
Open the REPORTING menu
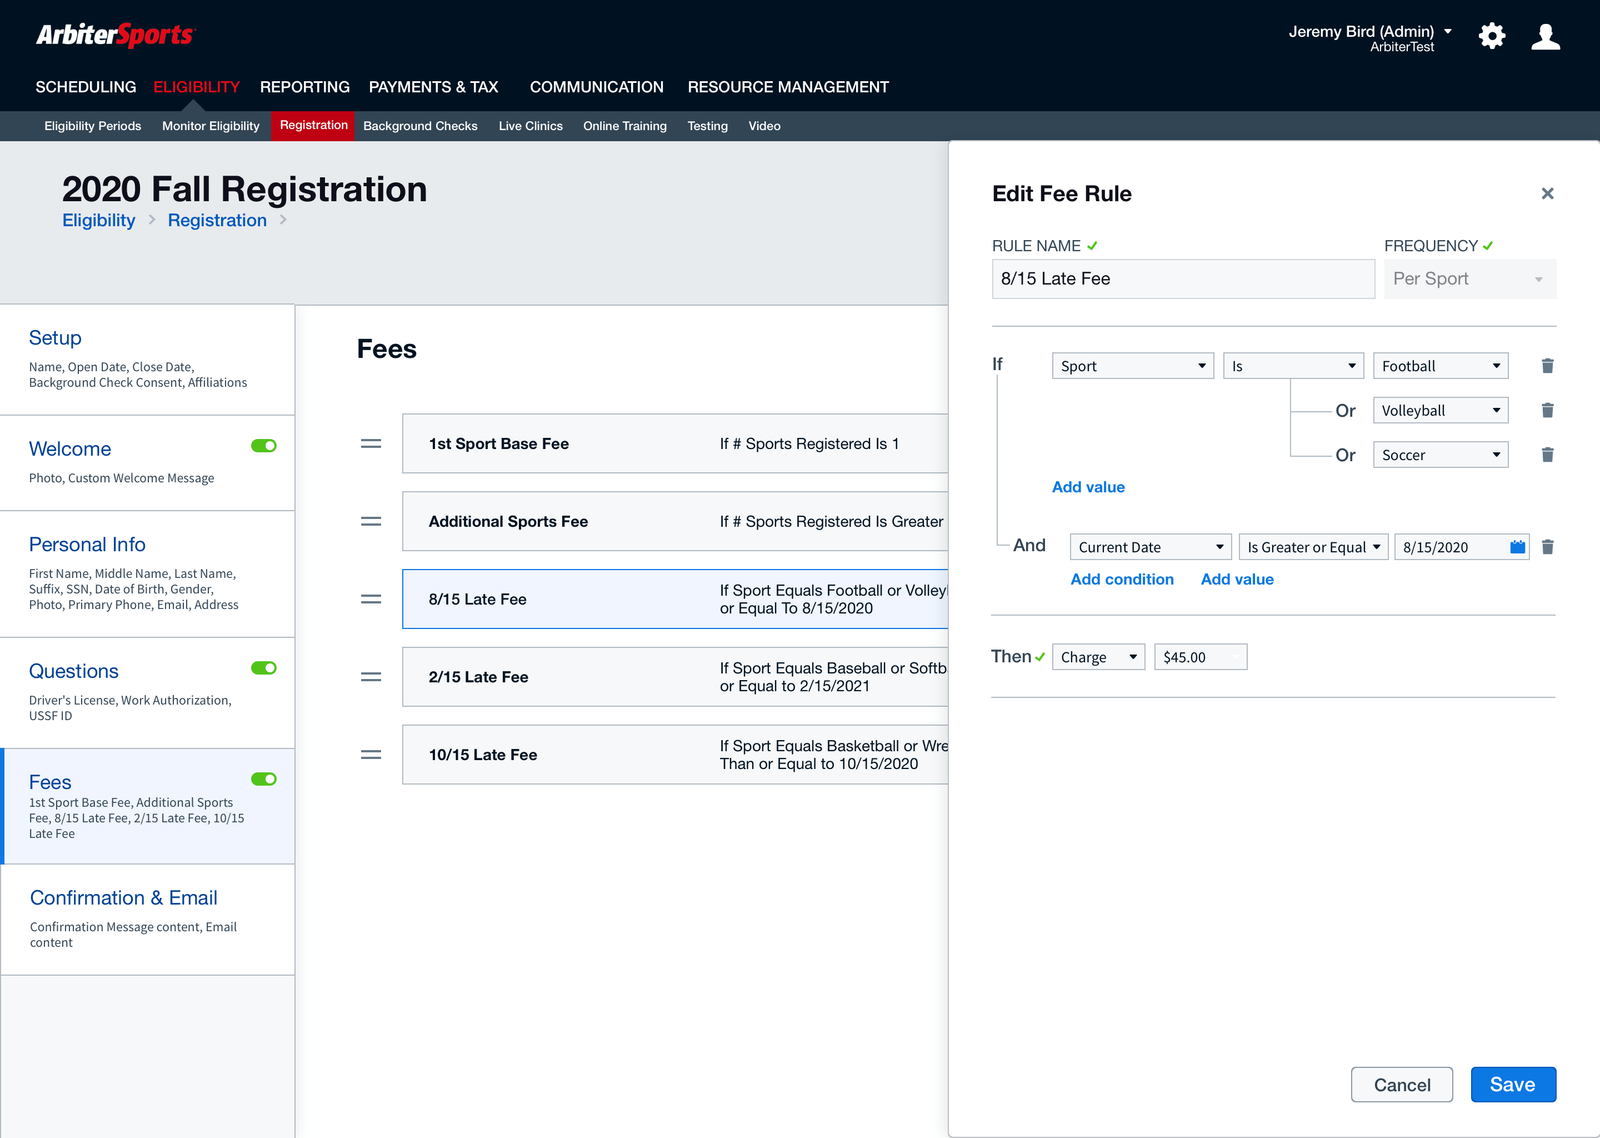point(305,87)
